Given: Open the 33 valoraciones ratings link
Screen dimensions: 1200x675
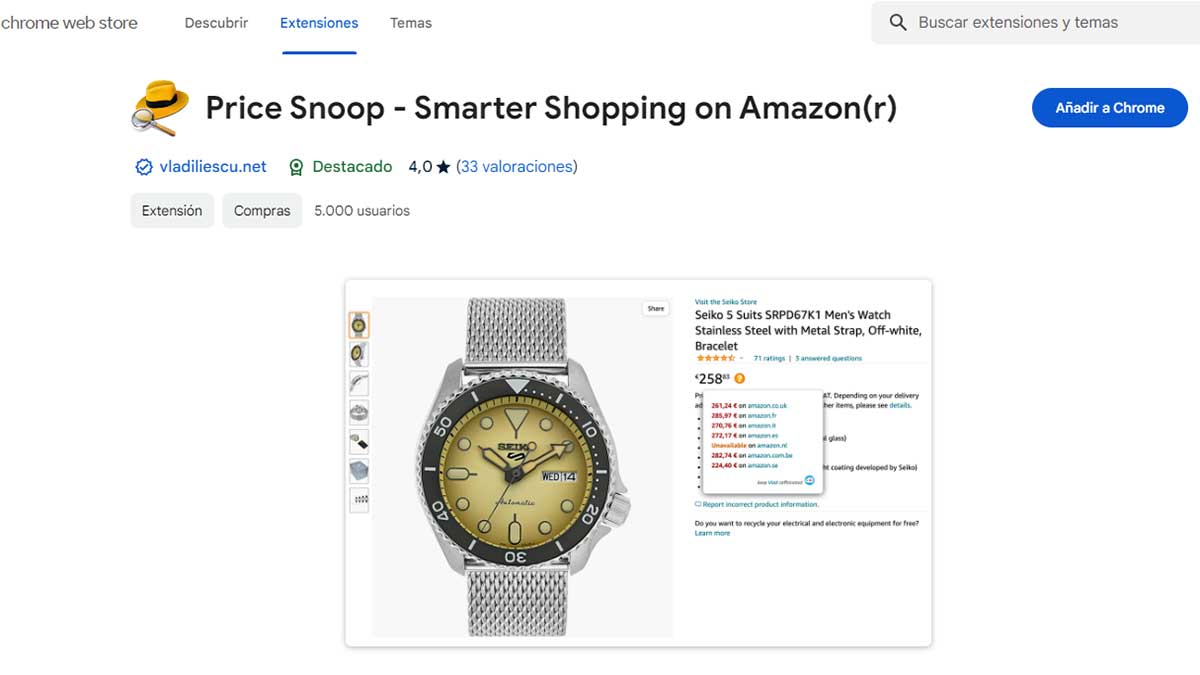Looking at the screenshot, I should (x=516, y=166).
